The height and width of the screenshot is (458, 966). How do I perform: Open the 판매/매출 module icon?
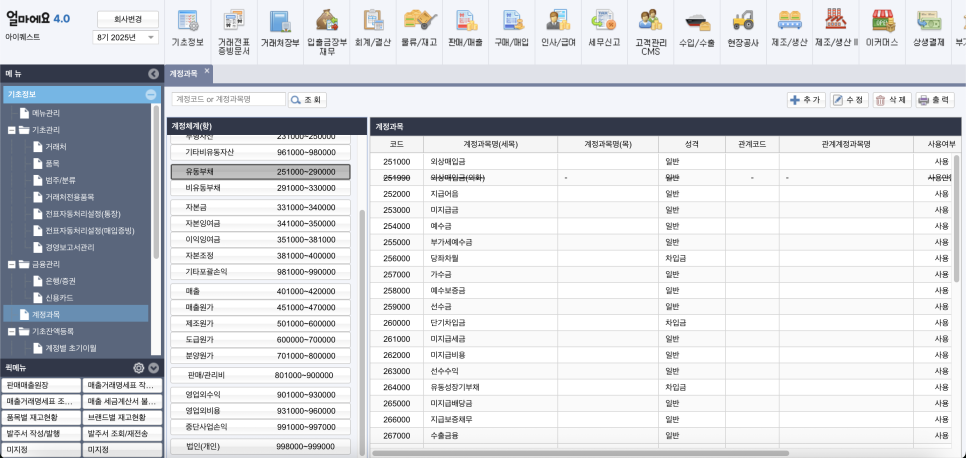pyautogui.click(x=466, y=29)
